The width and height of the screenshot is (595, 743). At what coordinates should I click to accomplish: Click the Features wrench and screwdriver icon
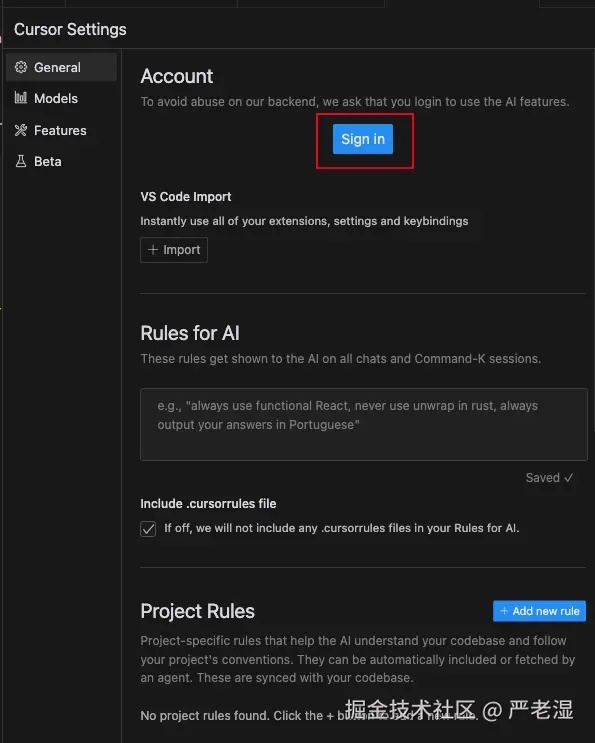21,130
